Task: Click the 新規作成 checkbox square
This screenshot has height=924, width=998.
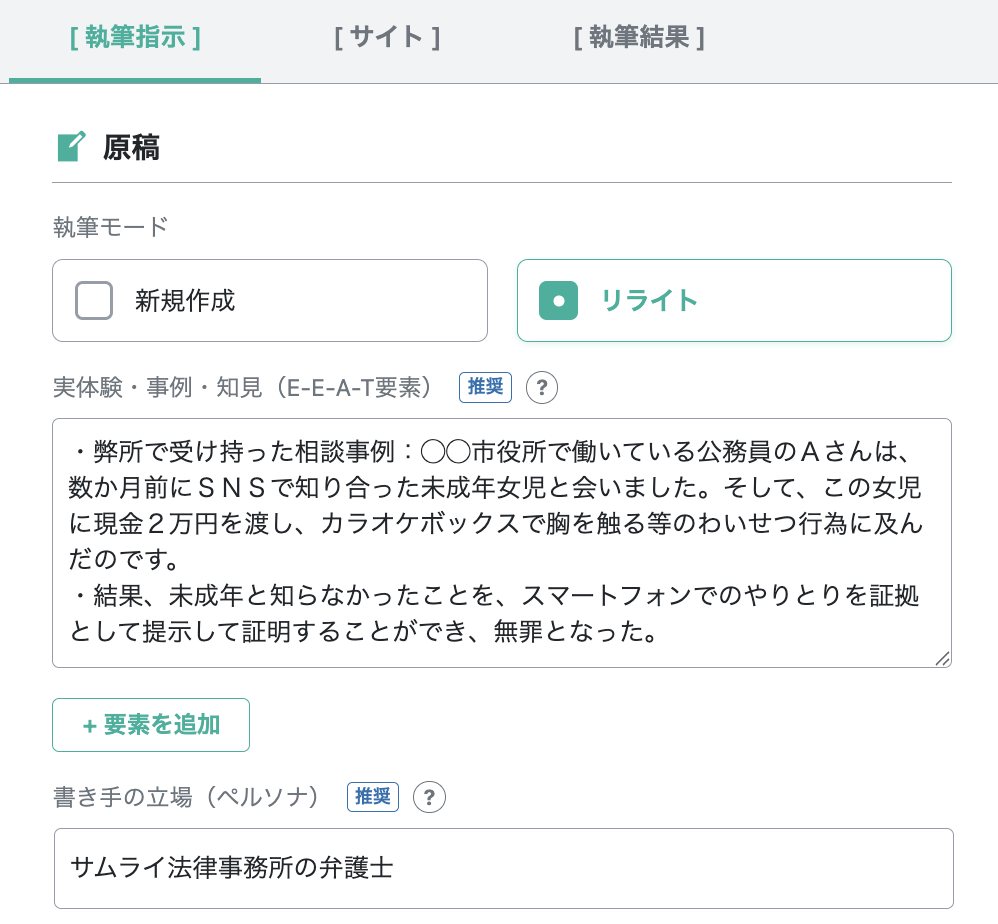Action: click(x=94, y=300)
